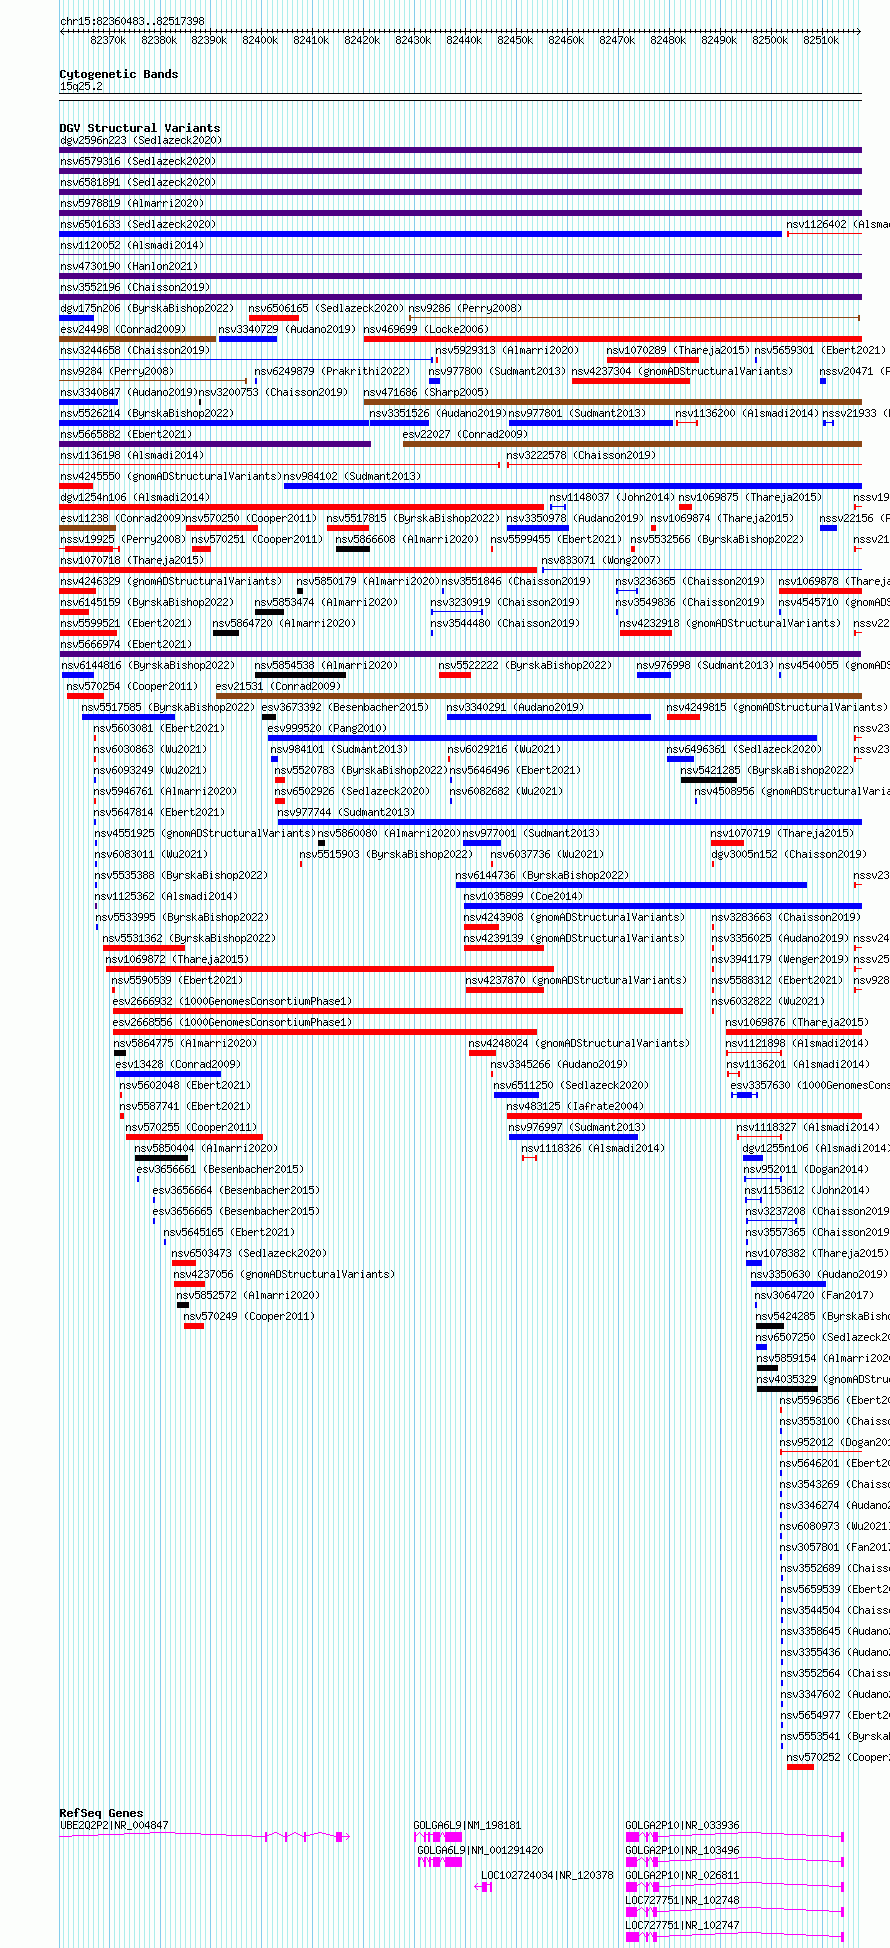Click the Cytogenetic Bands track header
Screen dimensions: 890x1948
(x=119, y=74)
